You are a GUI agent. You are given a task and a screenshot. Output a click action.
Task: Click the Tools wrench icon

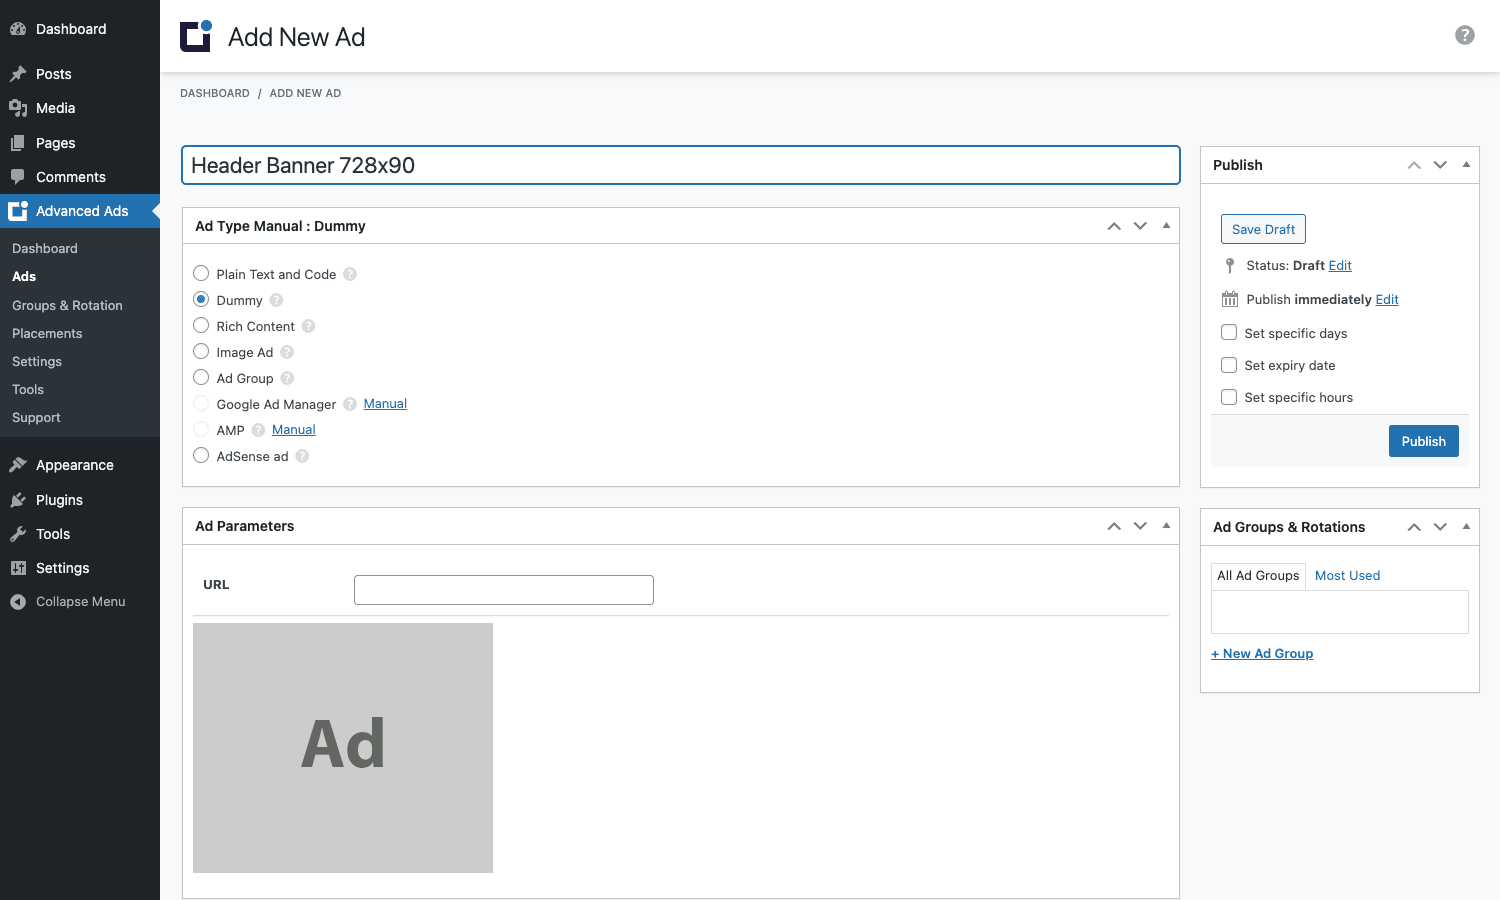pyautogui.click(x=18, y=534)
